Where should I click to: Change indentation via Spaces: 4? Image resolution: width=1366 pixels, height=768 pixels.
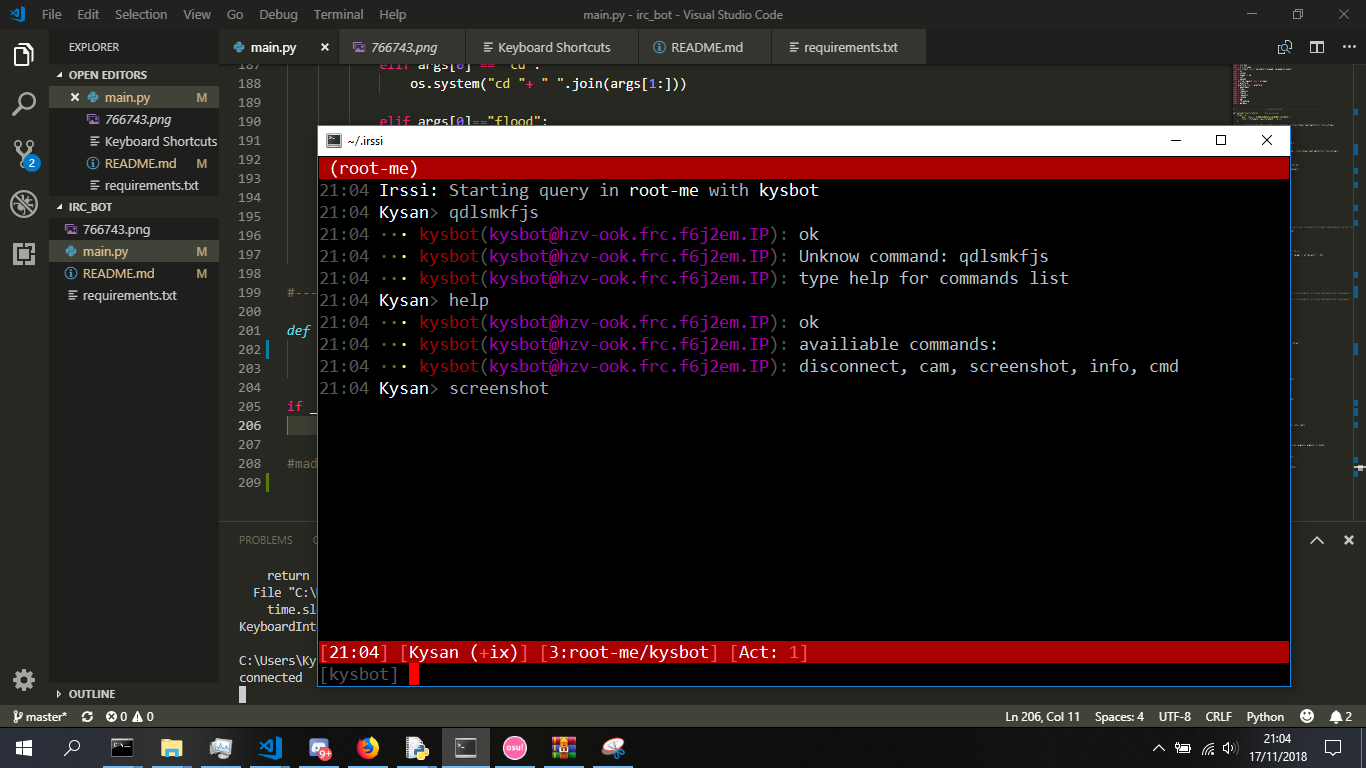click(1119, 716)
